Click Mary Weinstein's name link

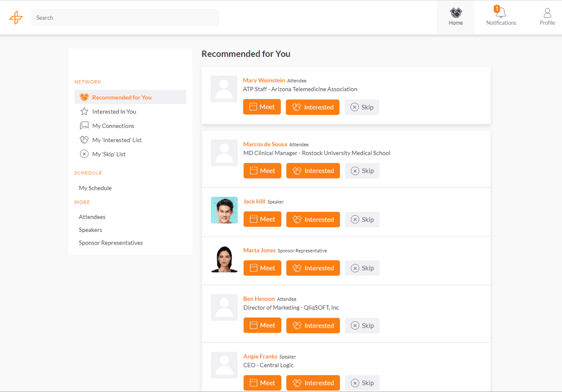pyautogui.click(x=264, y=80)
